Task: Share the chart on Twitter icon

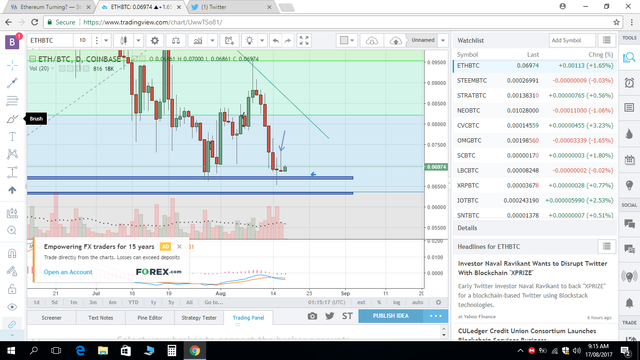Action: click(x=330, y=316)
